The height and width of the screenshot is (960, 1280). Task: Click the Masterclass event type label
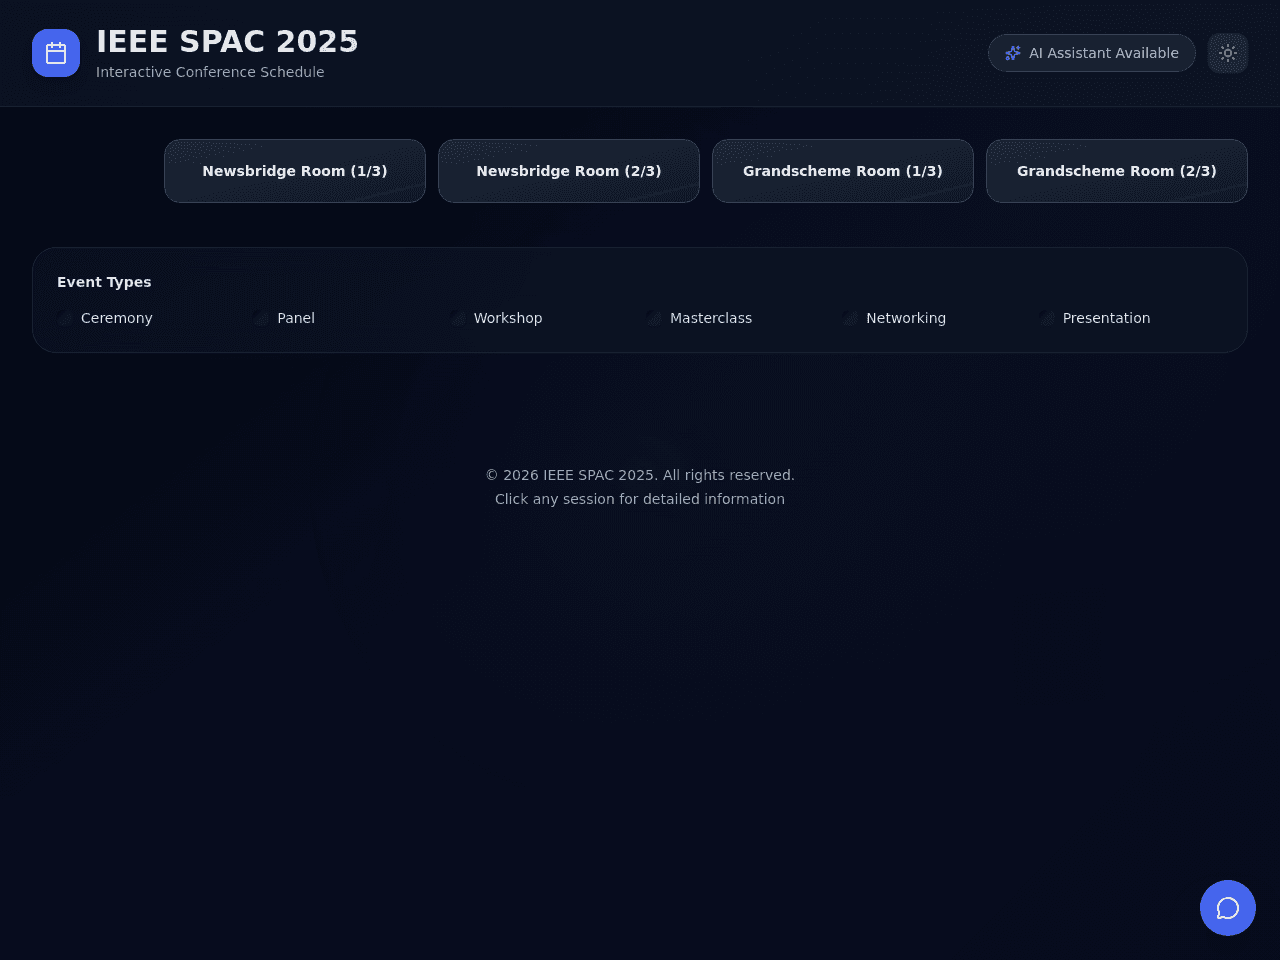pos(711,318)
